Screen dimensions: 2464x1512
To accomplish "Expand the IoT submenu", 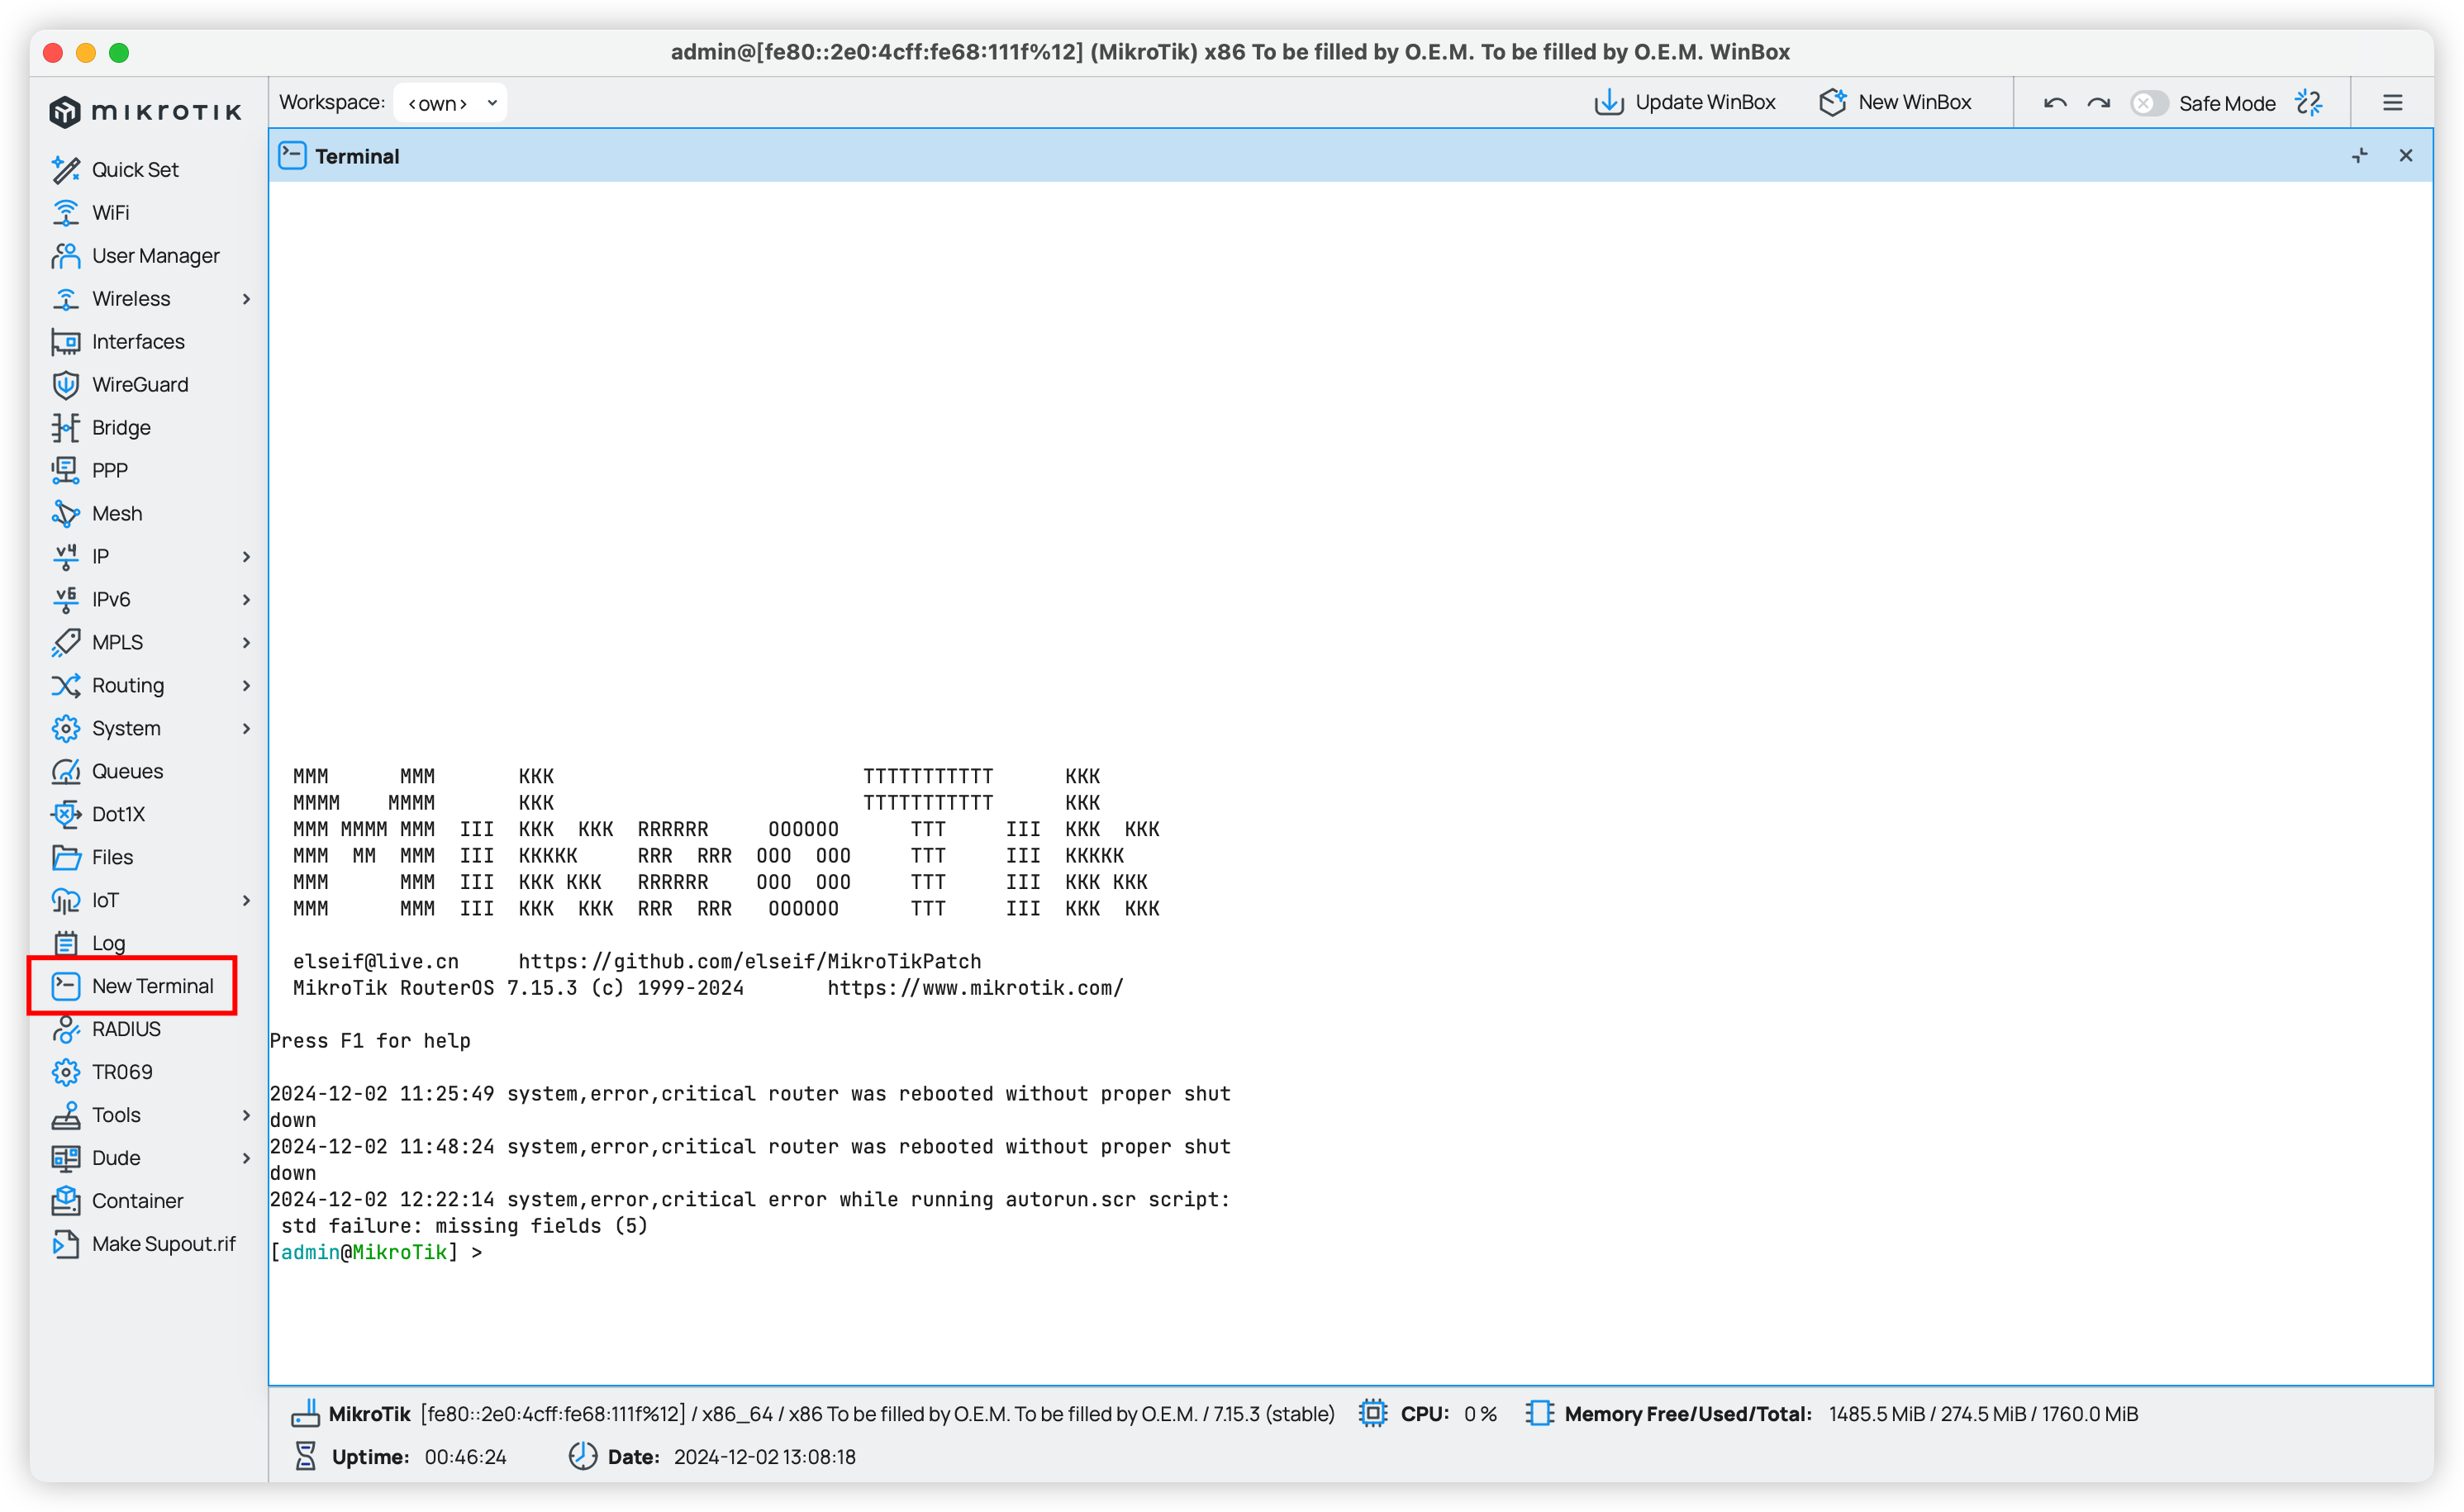I will pyautogui.click(x=246, y=900).
